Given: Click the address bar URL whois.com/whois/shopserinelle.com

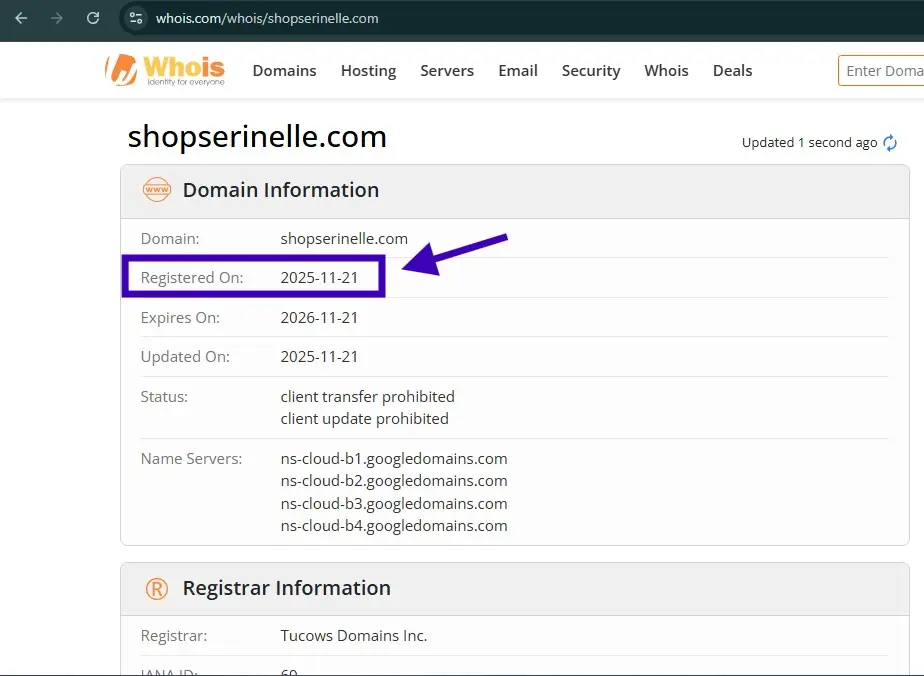Looking at the screenshot, I should pos(267,18).
